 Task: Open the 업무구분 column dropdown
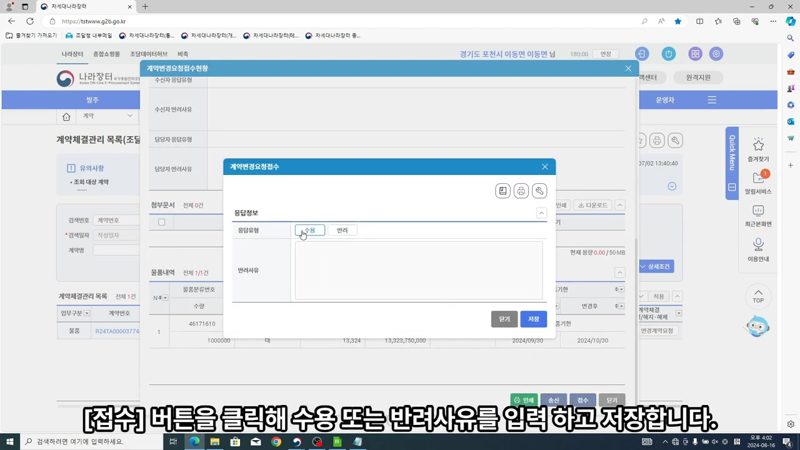[x=87, y=313]
